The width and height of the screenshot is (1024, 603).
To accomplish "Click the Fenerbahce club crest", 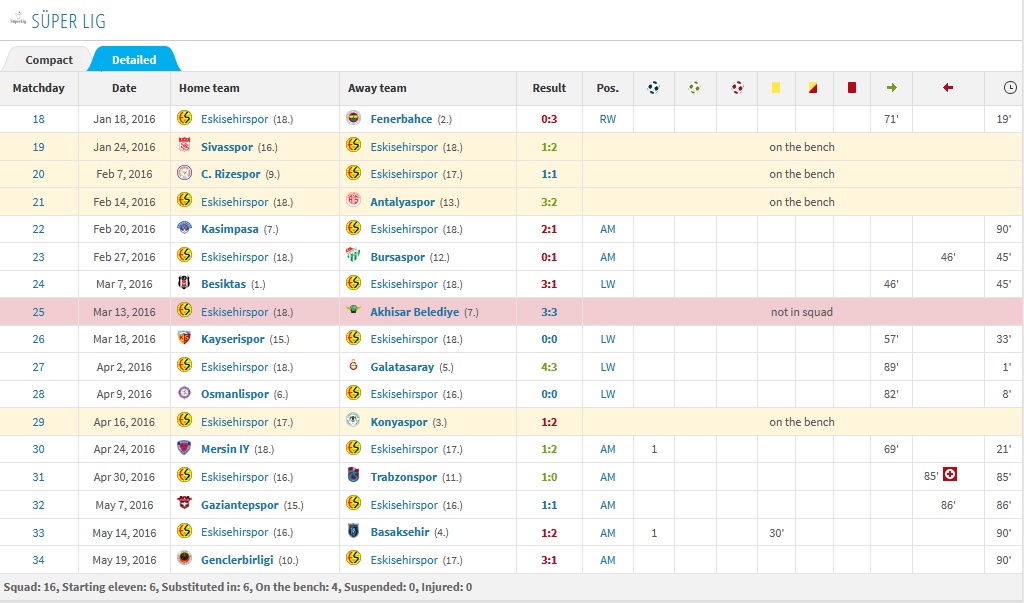I will [x=353, y=118].
